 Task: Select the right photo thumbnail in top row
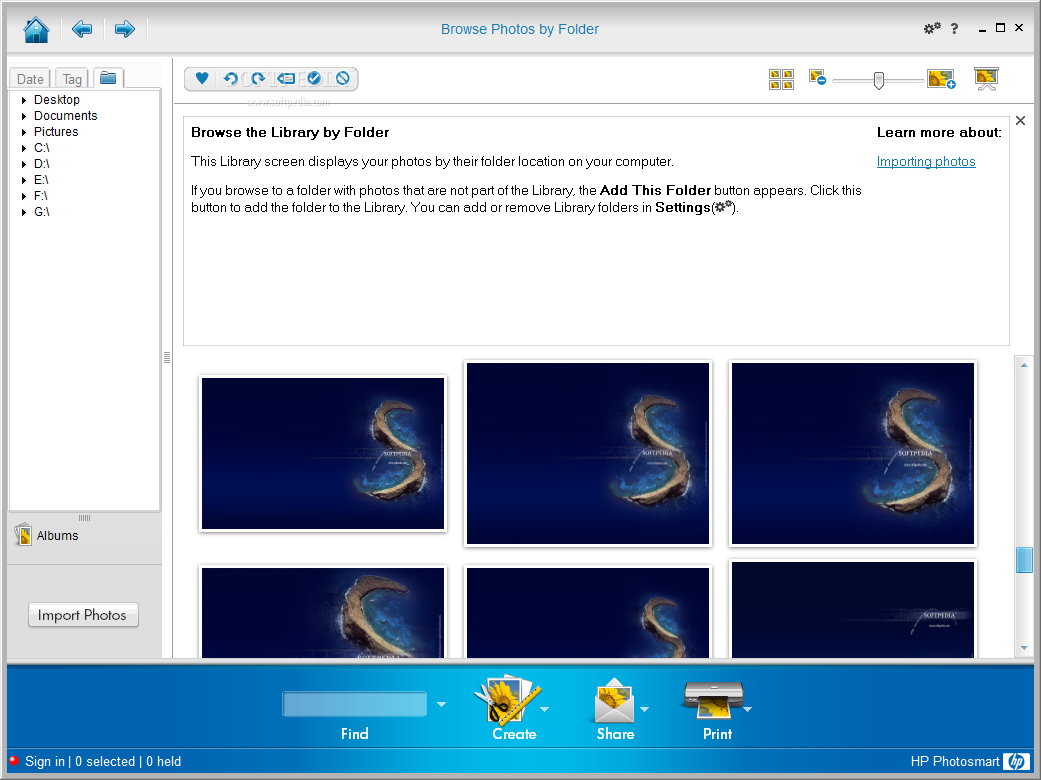[852, 453]
